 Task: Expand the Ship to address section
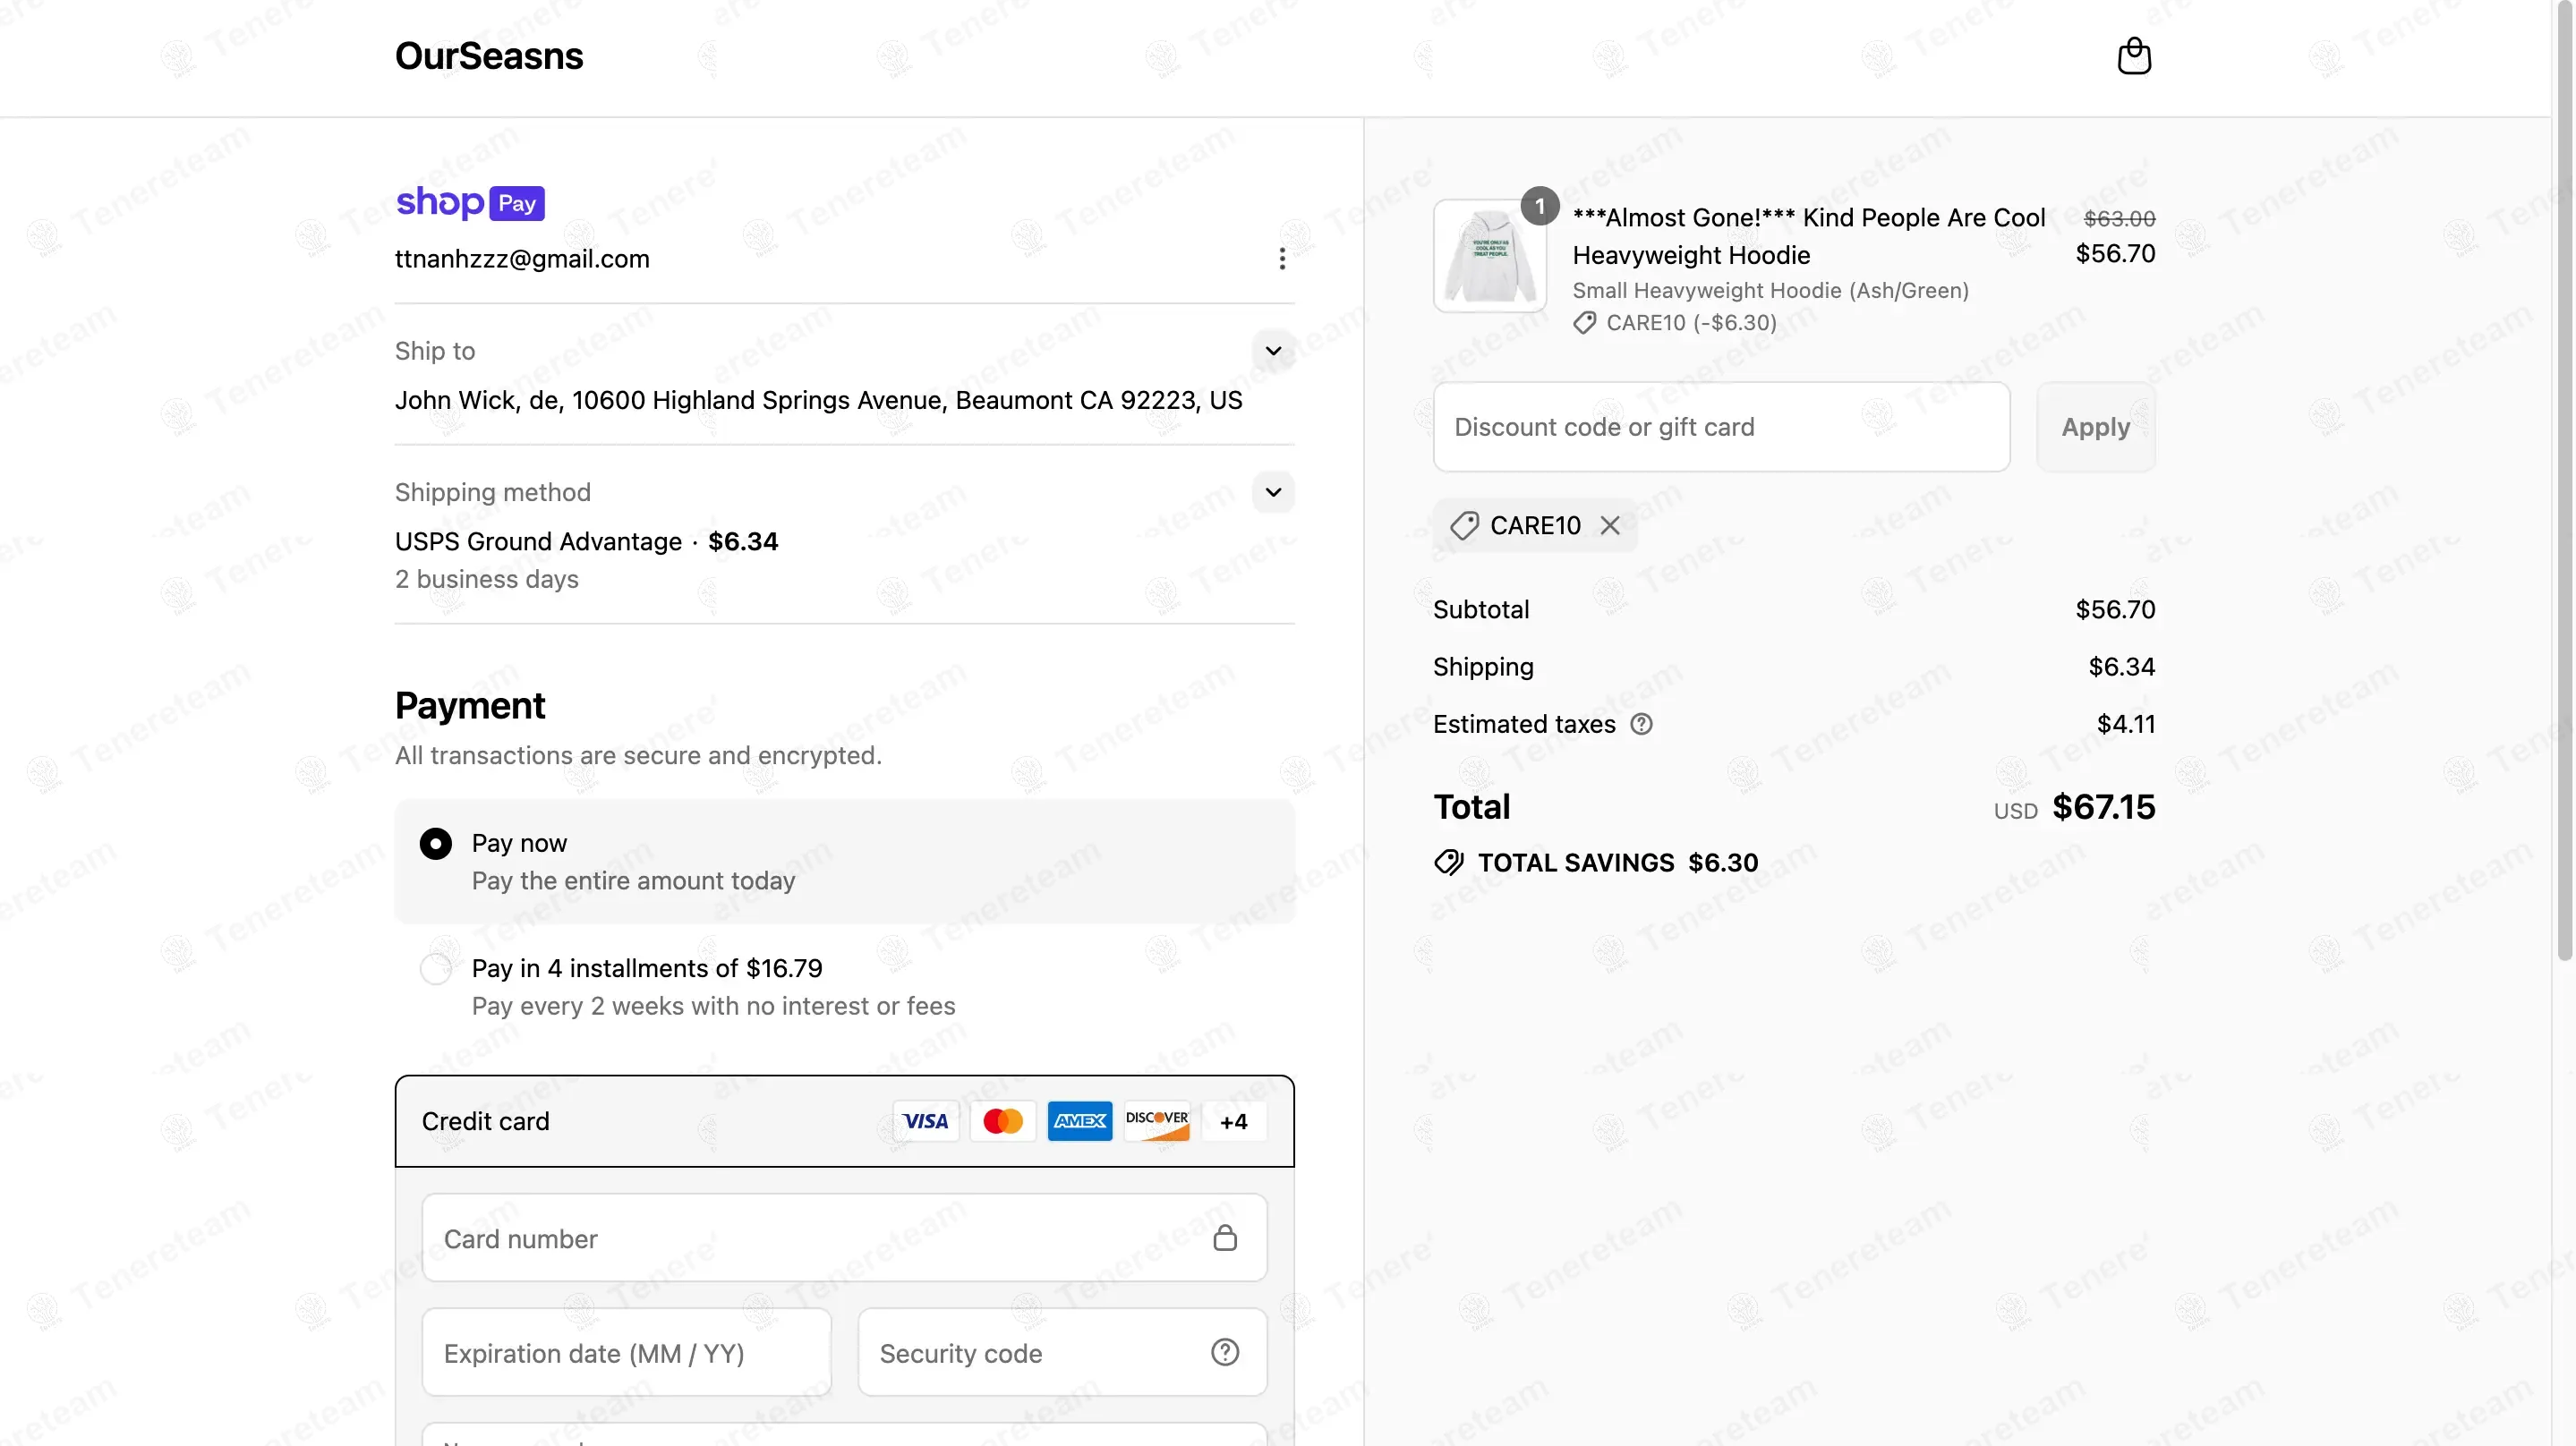1273,351
